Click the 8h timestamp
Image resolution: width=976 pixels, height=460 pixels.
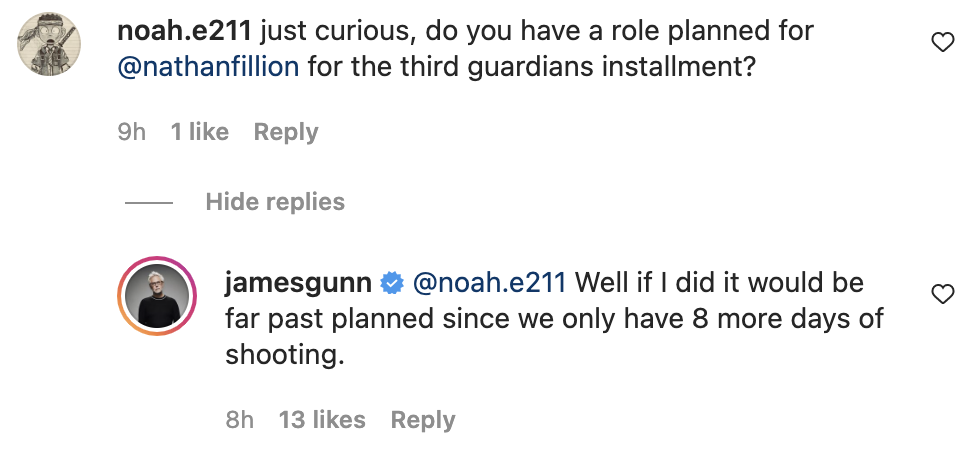[240, 420]
